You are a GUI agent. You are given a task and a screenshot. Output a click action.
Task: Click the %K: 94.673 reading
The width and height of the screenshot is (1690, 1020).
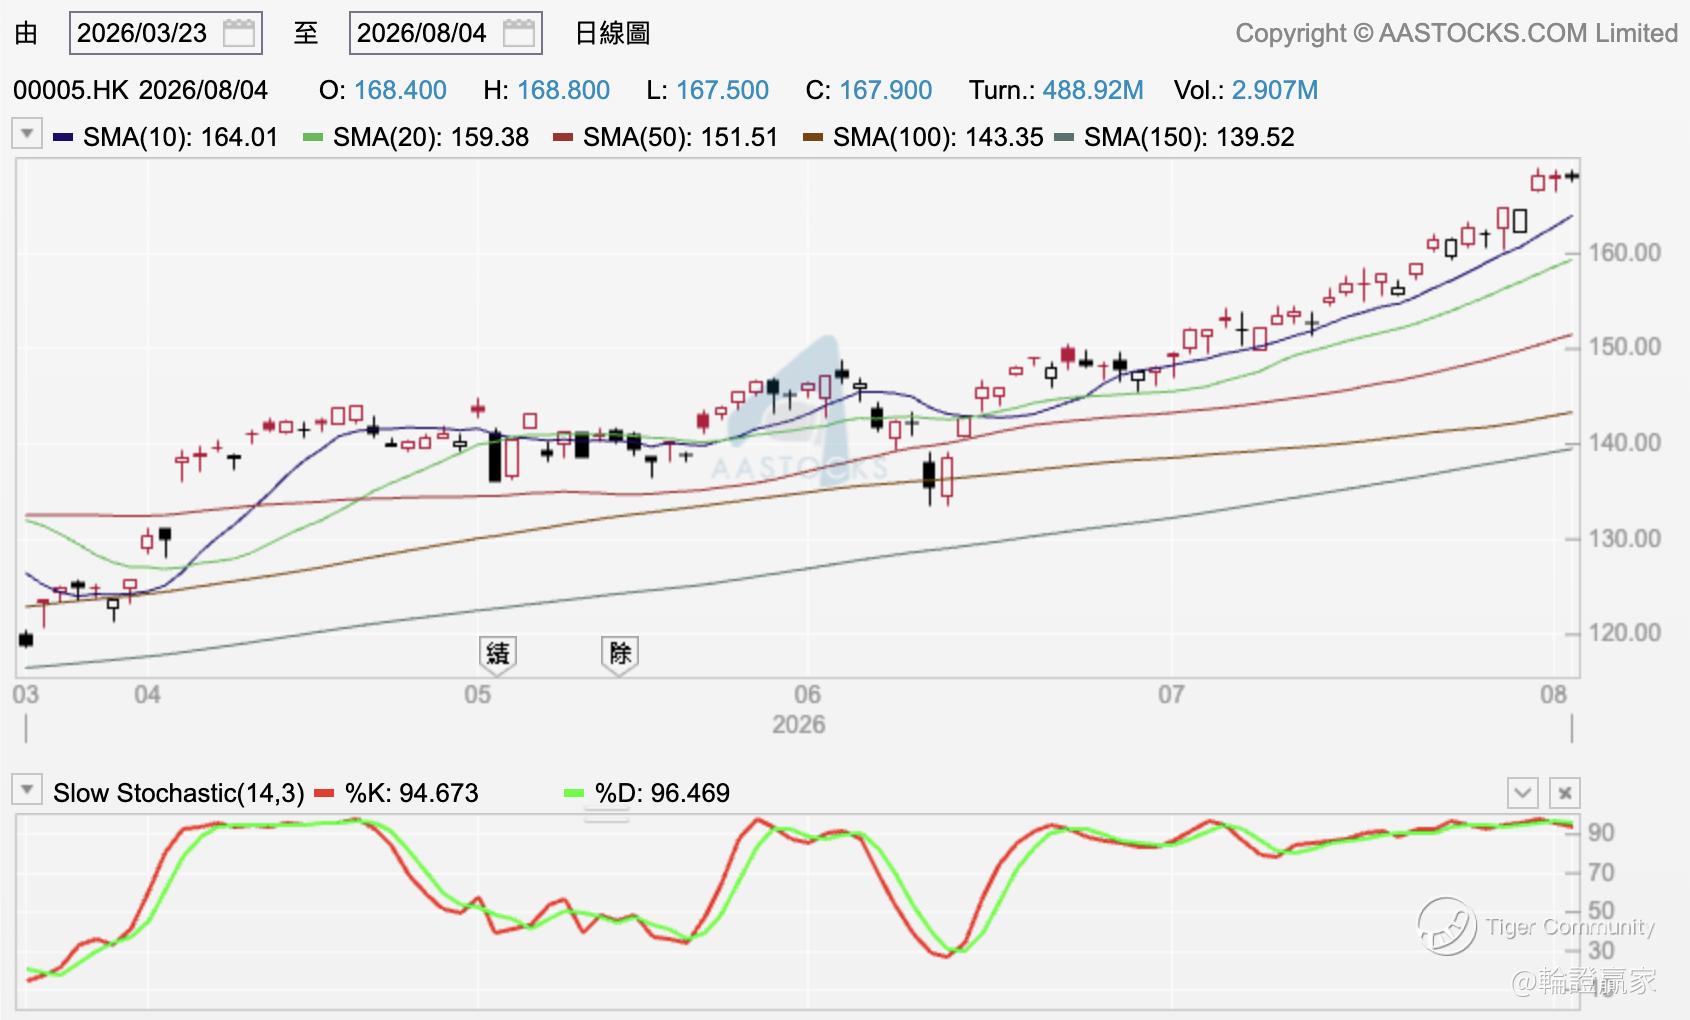point(412,793)
